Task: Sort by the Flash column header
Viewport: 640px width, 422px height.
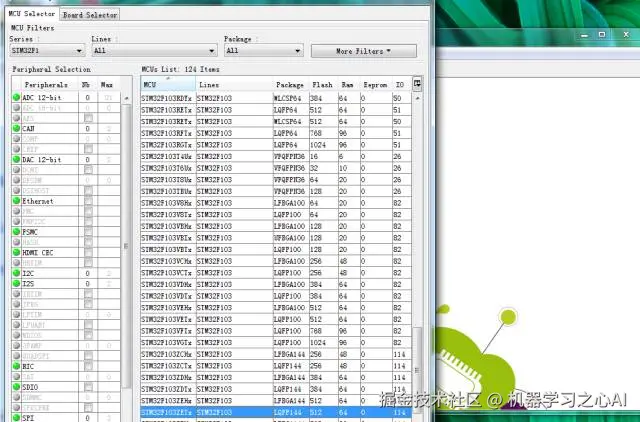Action: click(322, 84)
